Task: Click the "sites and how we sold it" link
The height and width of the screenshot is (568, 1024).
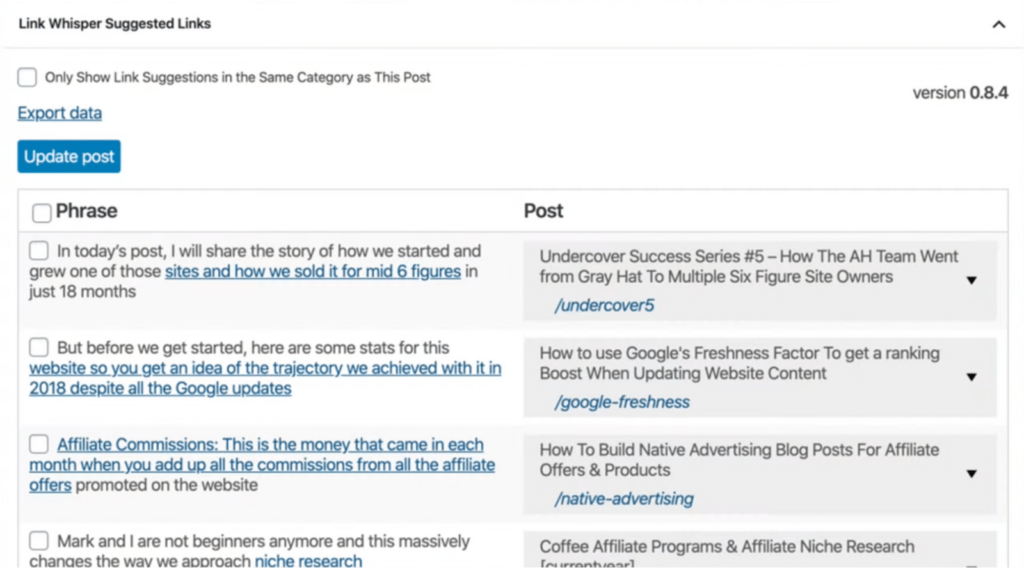Action: [313, 271]
